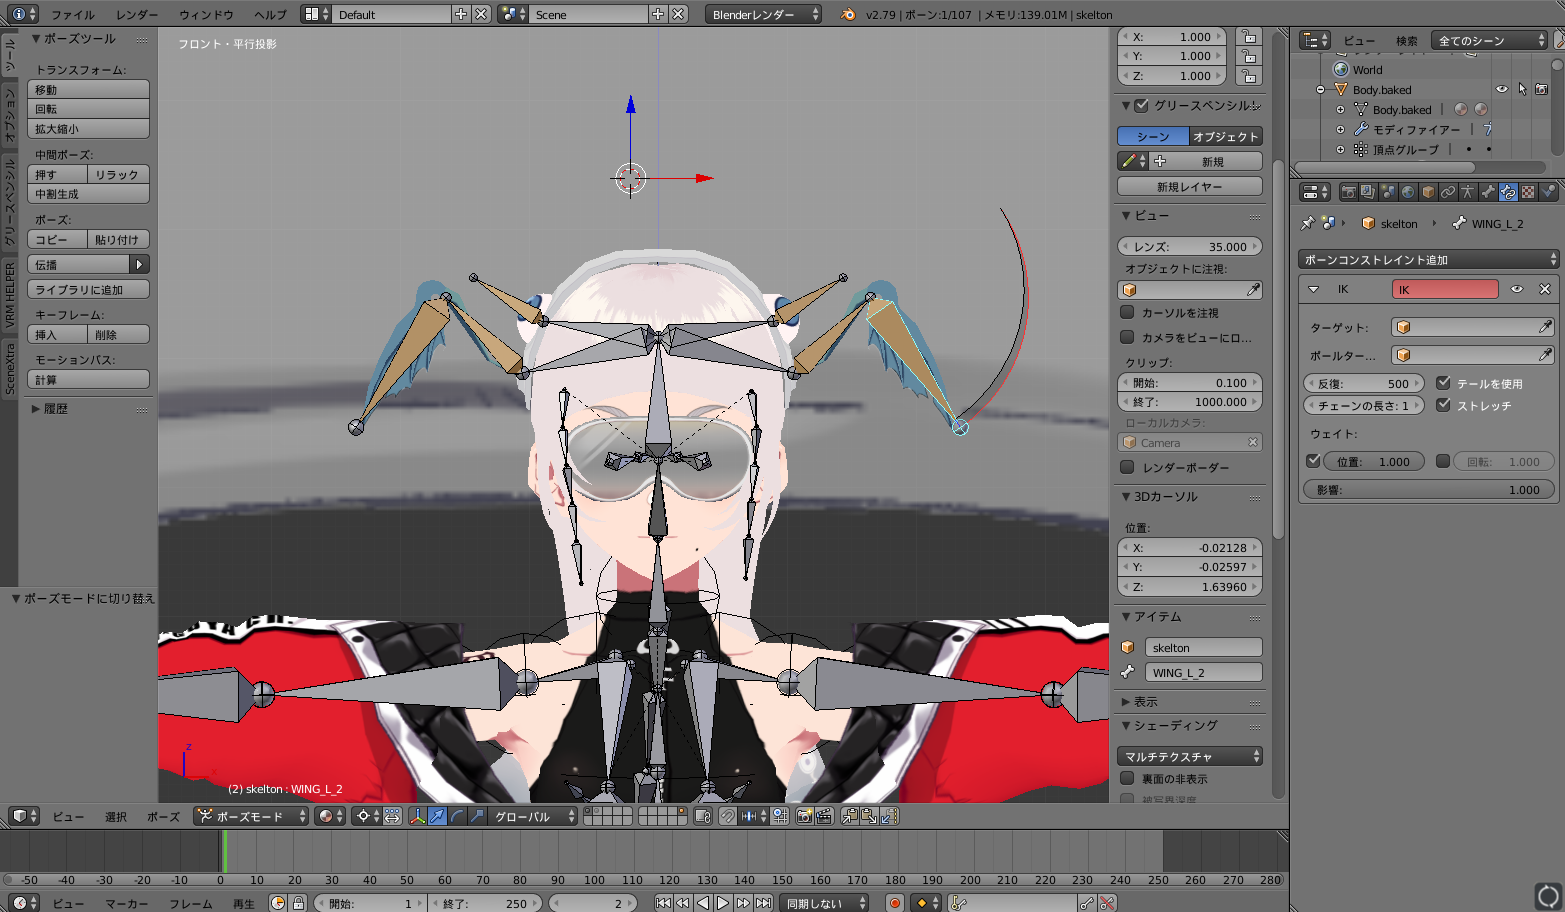The height and width of the screenshot is (912, 1565).
Task: Delete the IK constraint with X button
Action: click(1545, 289)
